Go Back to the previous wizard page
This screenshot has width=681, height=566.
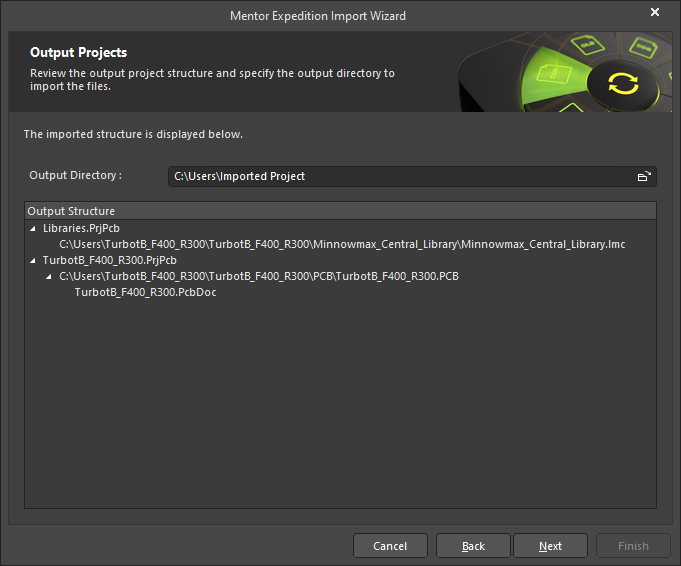pyautogui.click(x=473, y=546)
